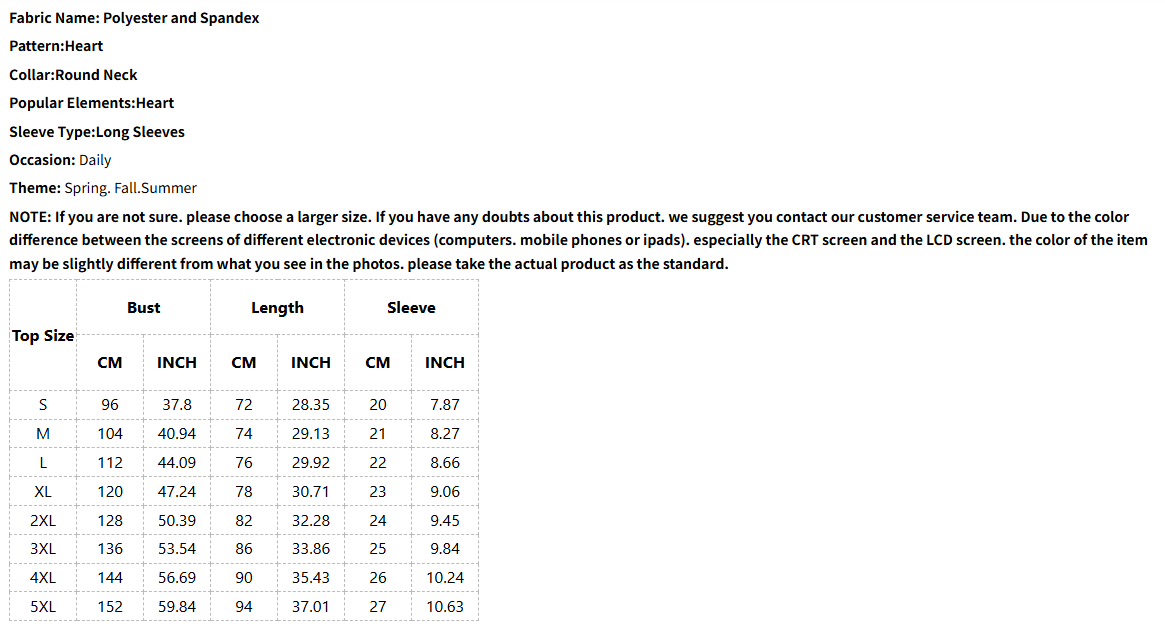Click the 44.09 inch bust cell

(x=177, y=463)
